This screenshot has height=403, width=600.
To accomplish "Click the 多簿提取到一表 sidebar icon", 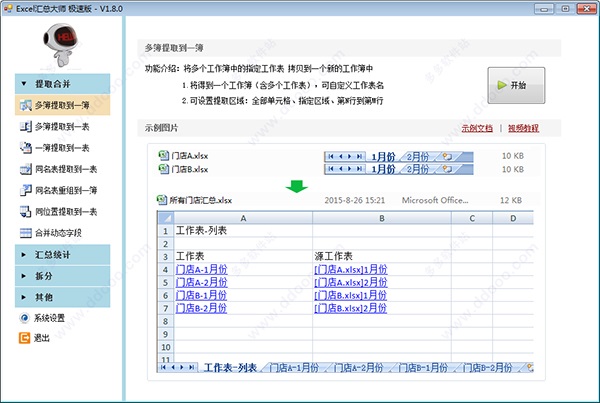I will coord(26,126).
